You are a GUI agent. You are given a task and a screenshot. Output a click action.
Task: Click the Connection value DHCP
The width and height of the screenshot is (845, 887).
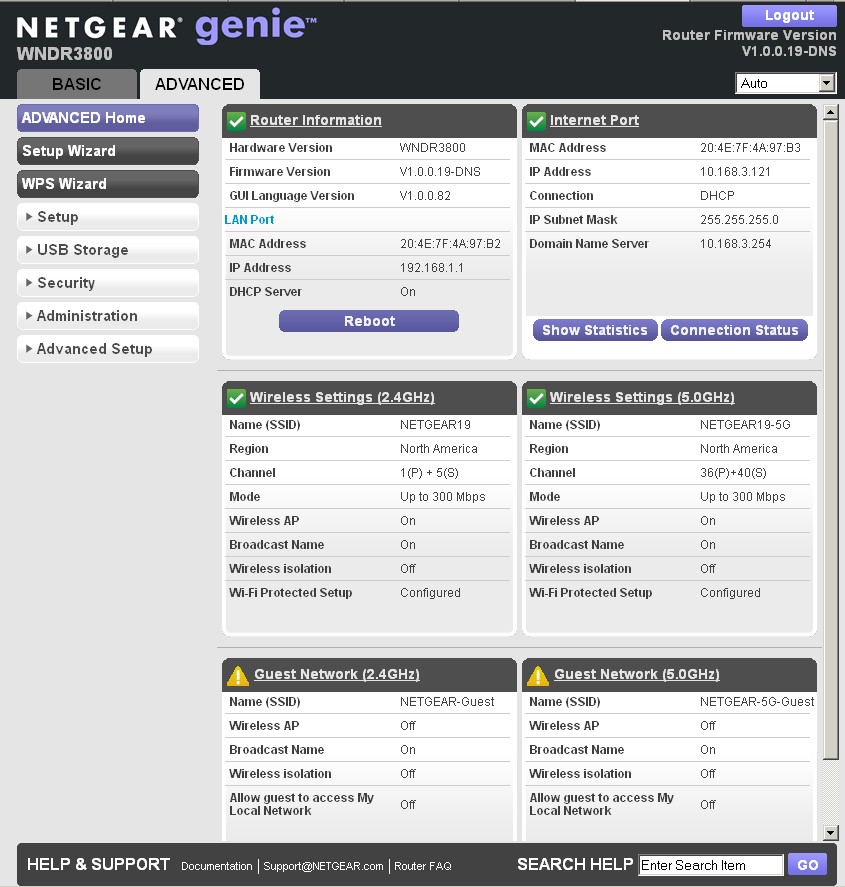click(x=717, y=196)
